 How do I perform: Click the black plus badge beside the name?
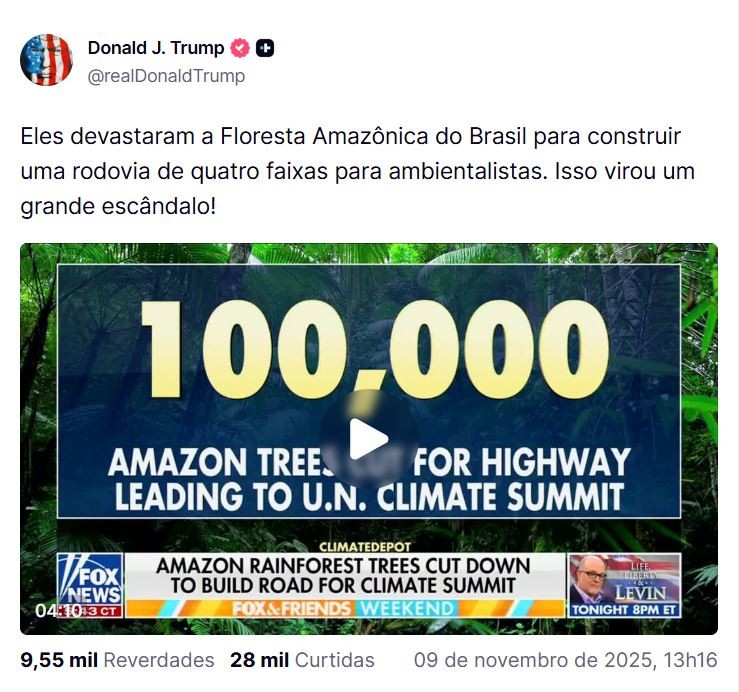pyautogui.click(x=265, y=48)
